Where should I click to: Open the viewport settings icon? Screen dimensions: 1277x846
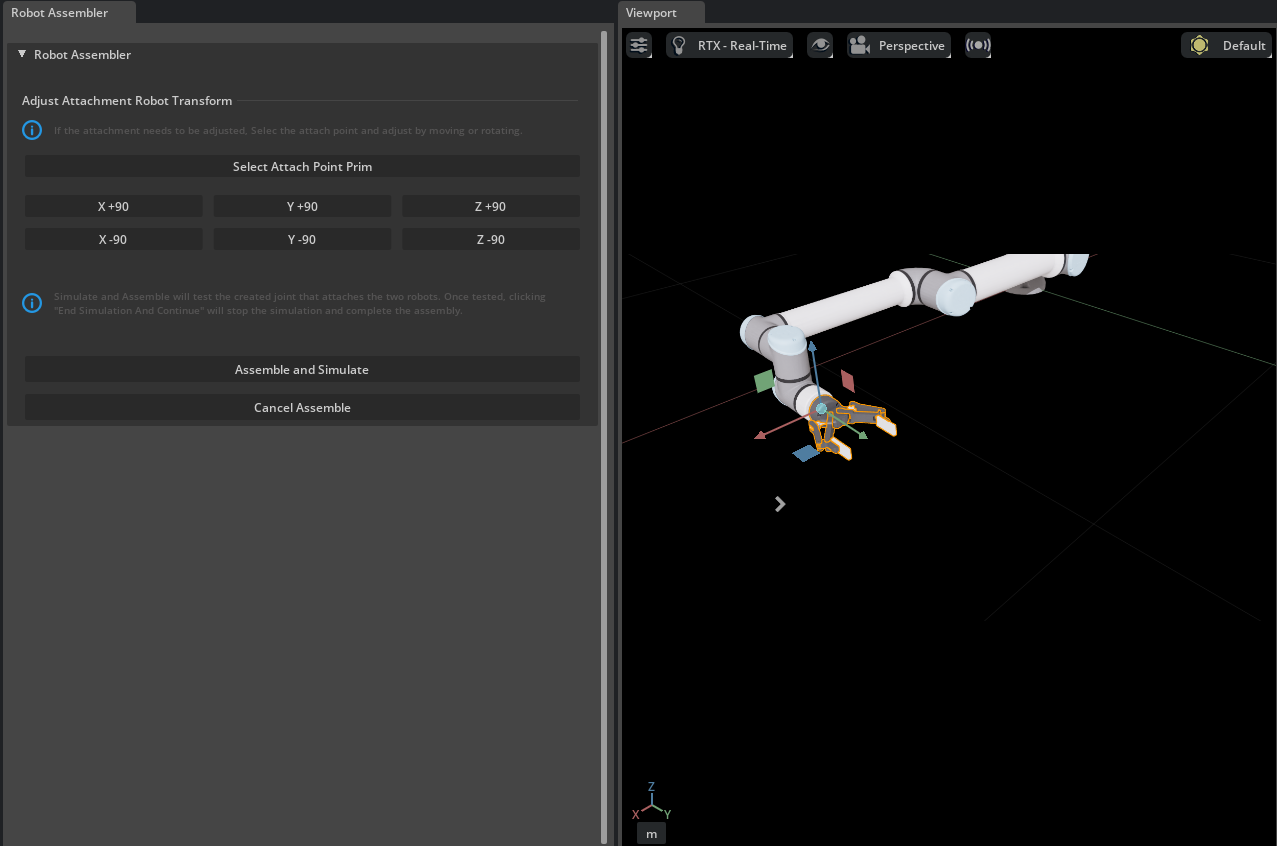click(x=638, y=45)
